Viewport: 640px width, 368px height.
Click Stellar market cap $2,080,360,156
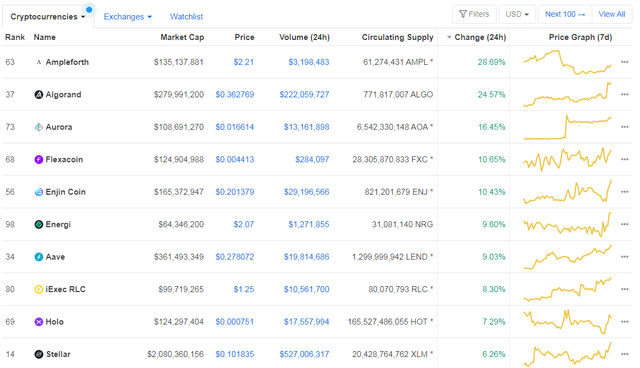coord(176,354)
